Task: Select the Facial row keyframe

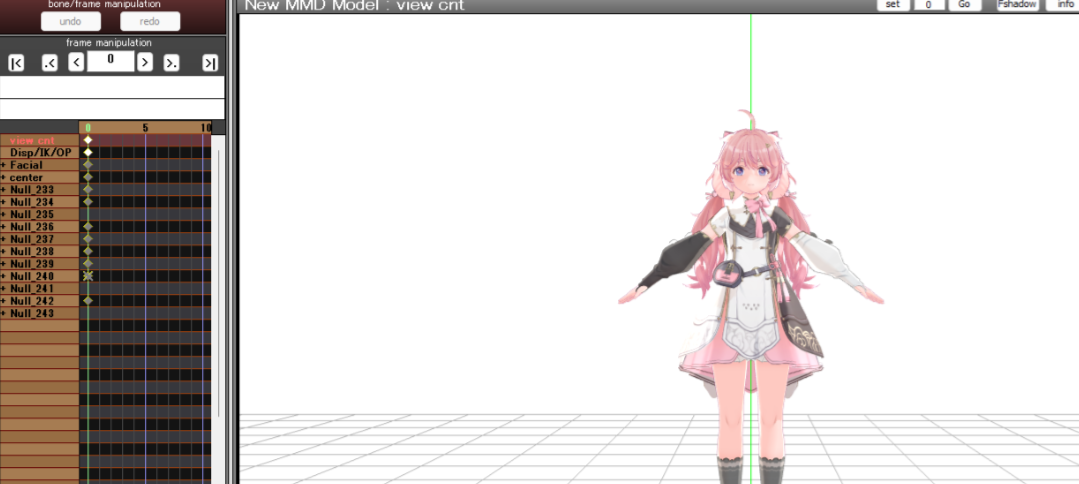Action: pyautogui.click(x=88, y=165)
